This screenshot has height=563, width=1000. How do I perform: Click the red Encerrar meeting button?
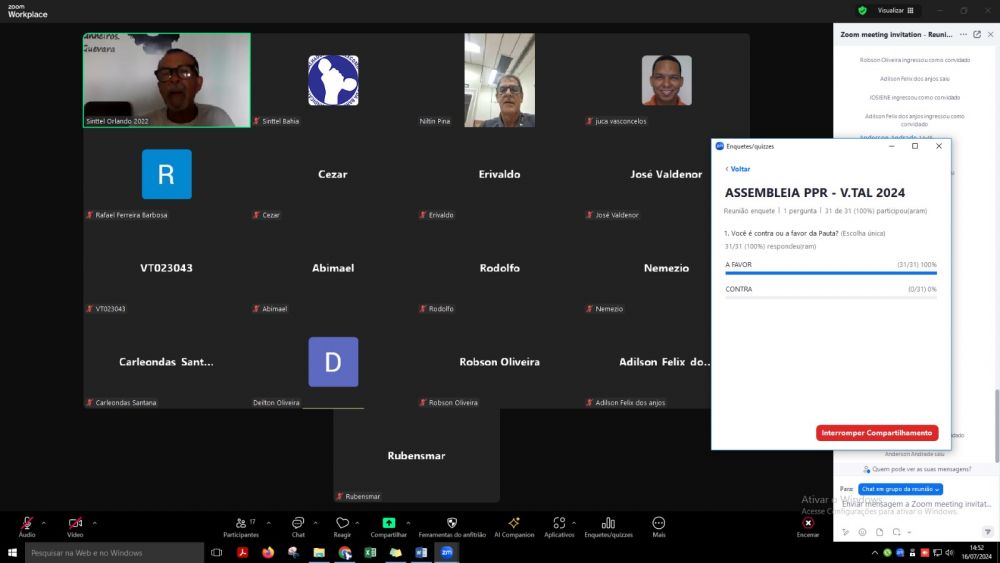(x=808, y=523)
